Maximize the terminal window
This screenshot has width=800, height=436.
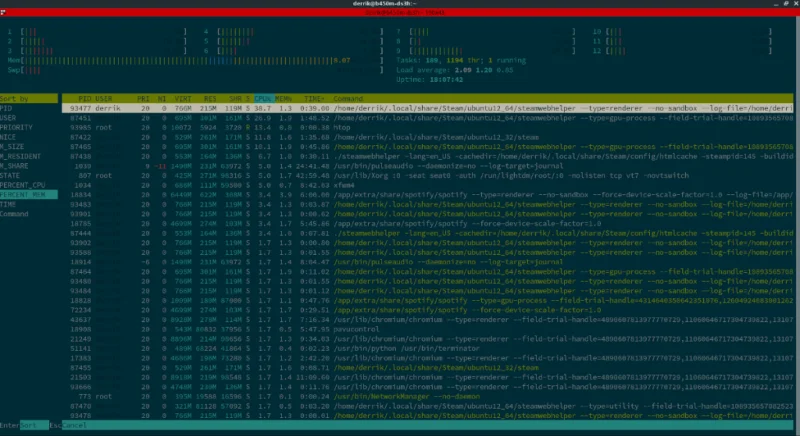click(x=786, y=4)
